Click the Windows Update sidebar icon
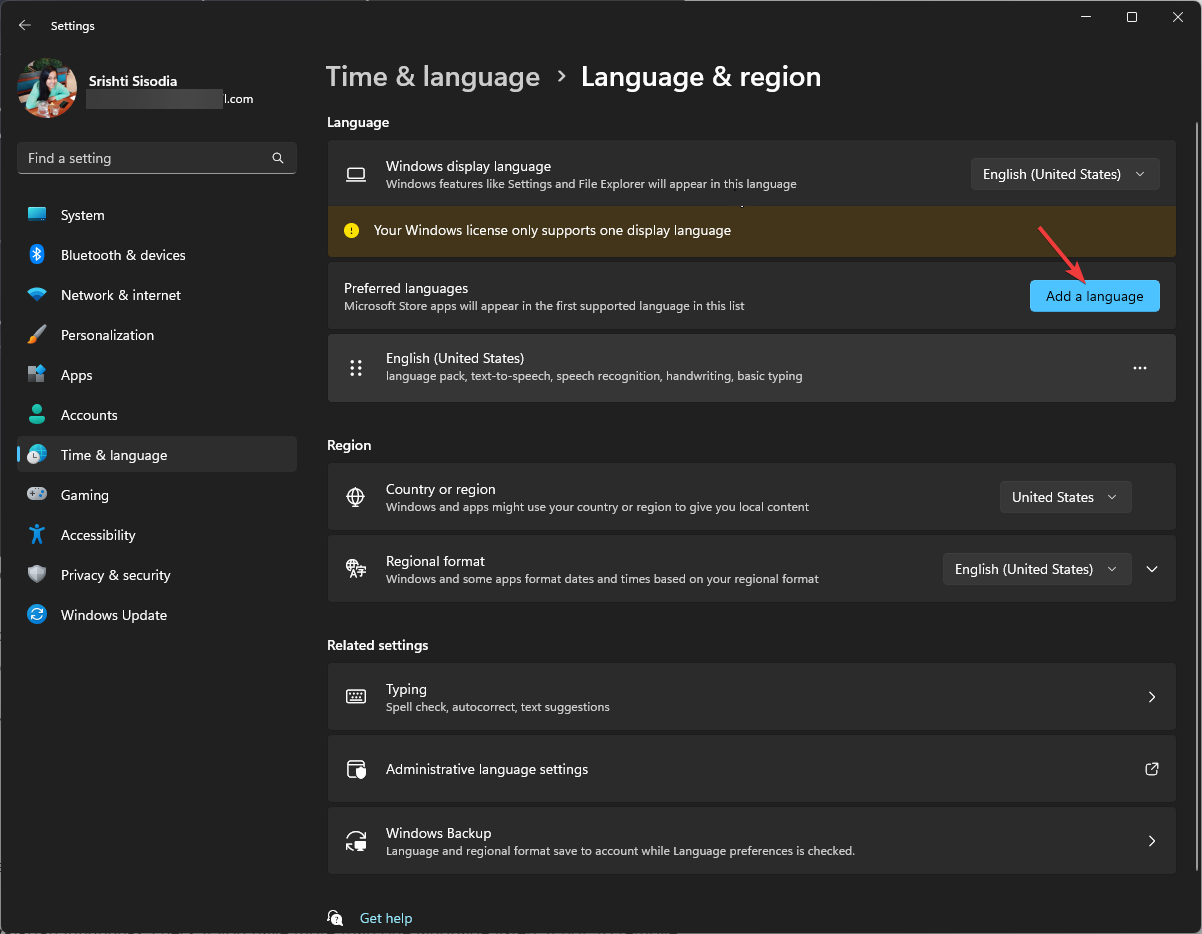The height and width of the screenshot is (934, 1202). pos(37,615)
